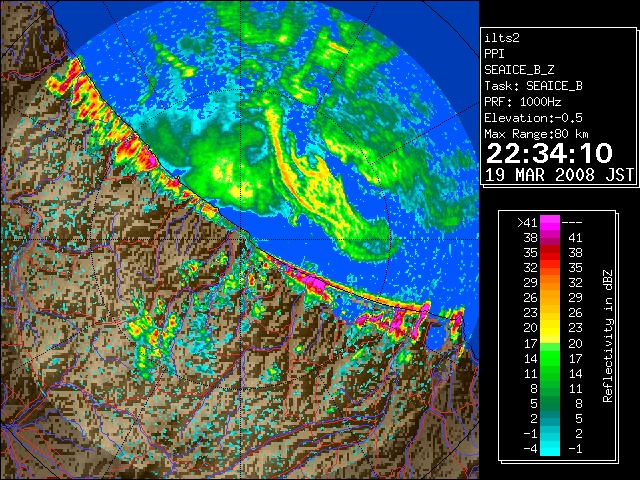Click the radar center at range-ring crosshair
Image resolution: width=640 pixels, height=480 pixels.
click(x=240, y=240)
